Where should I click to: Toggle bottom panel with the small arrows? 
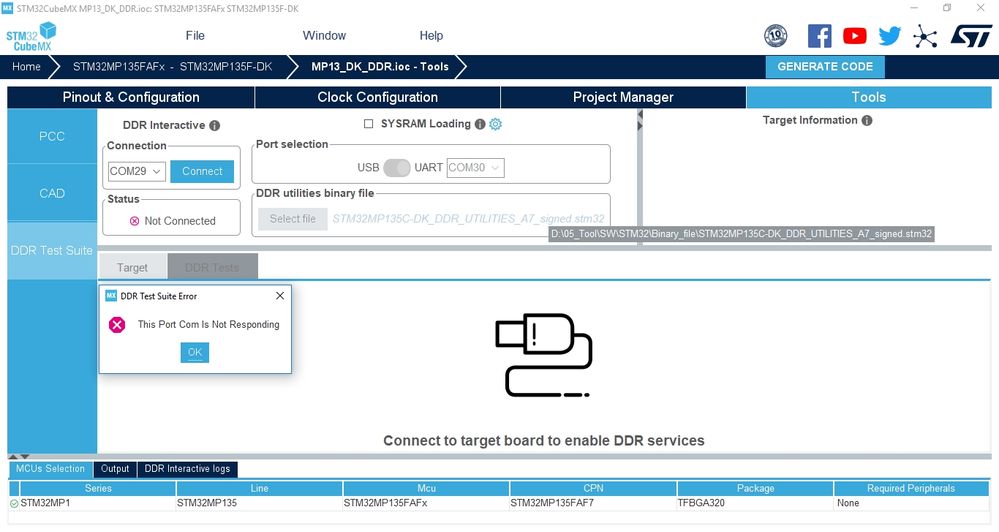coord(18,457)
